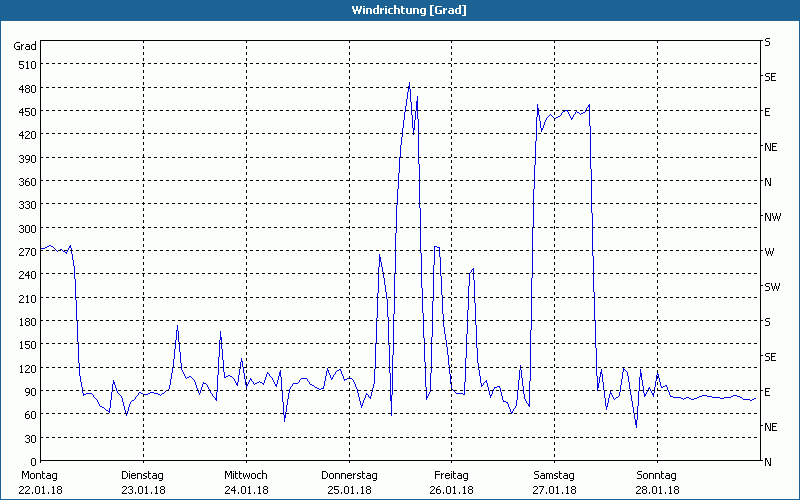
Task: Click the 510 value on the y-axis
Action: point(27,65)
